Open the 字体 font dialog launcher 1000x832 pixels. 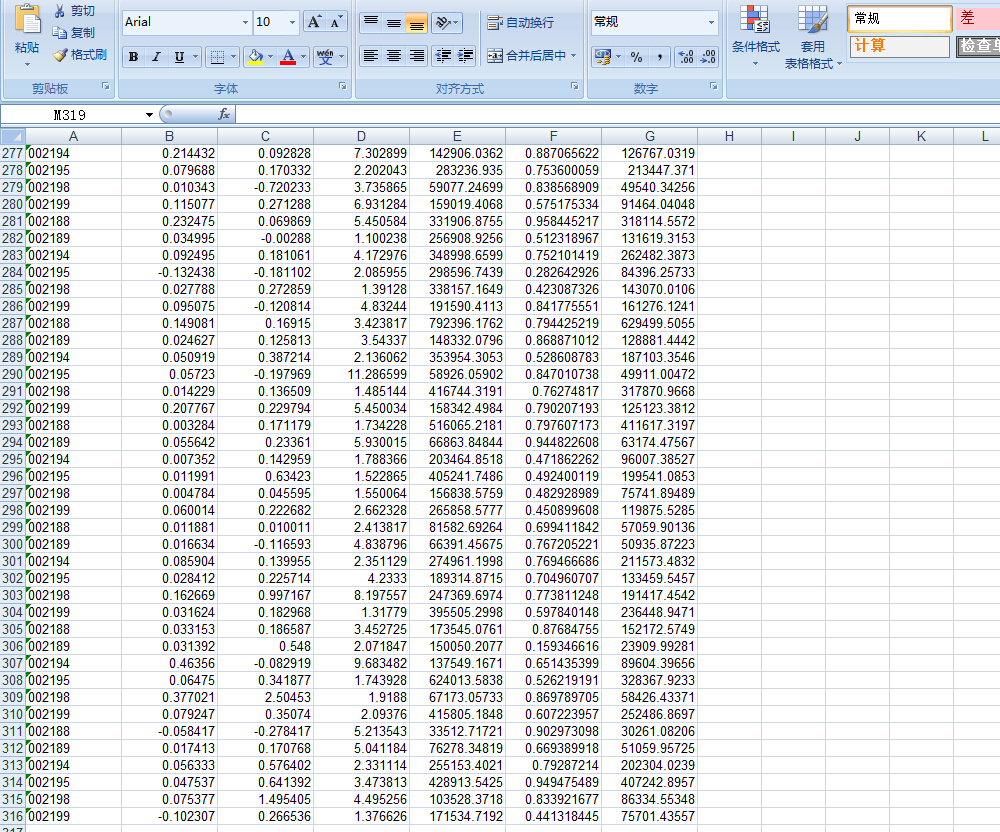(343, 86)
